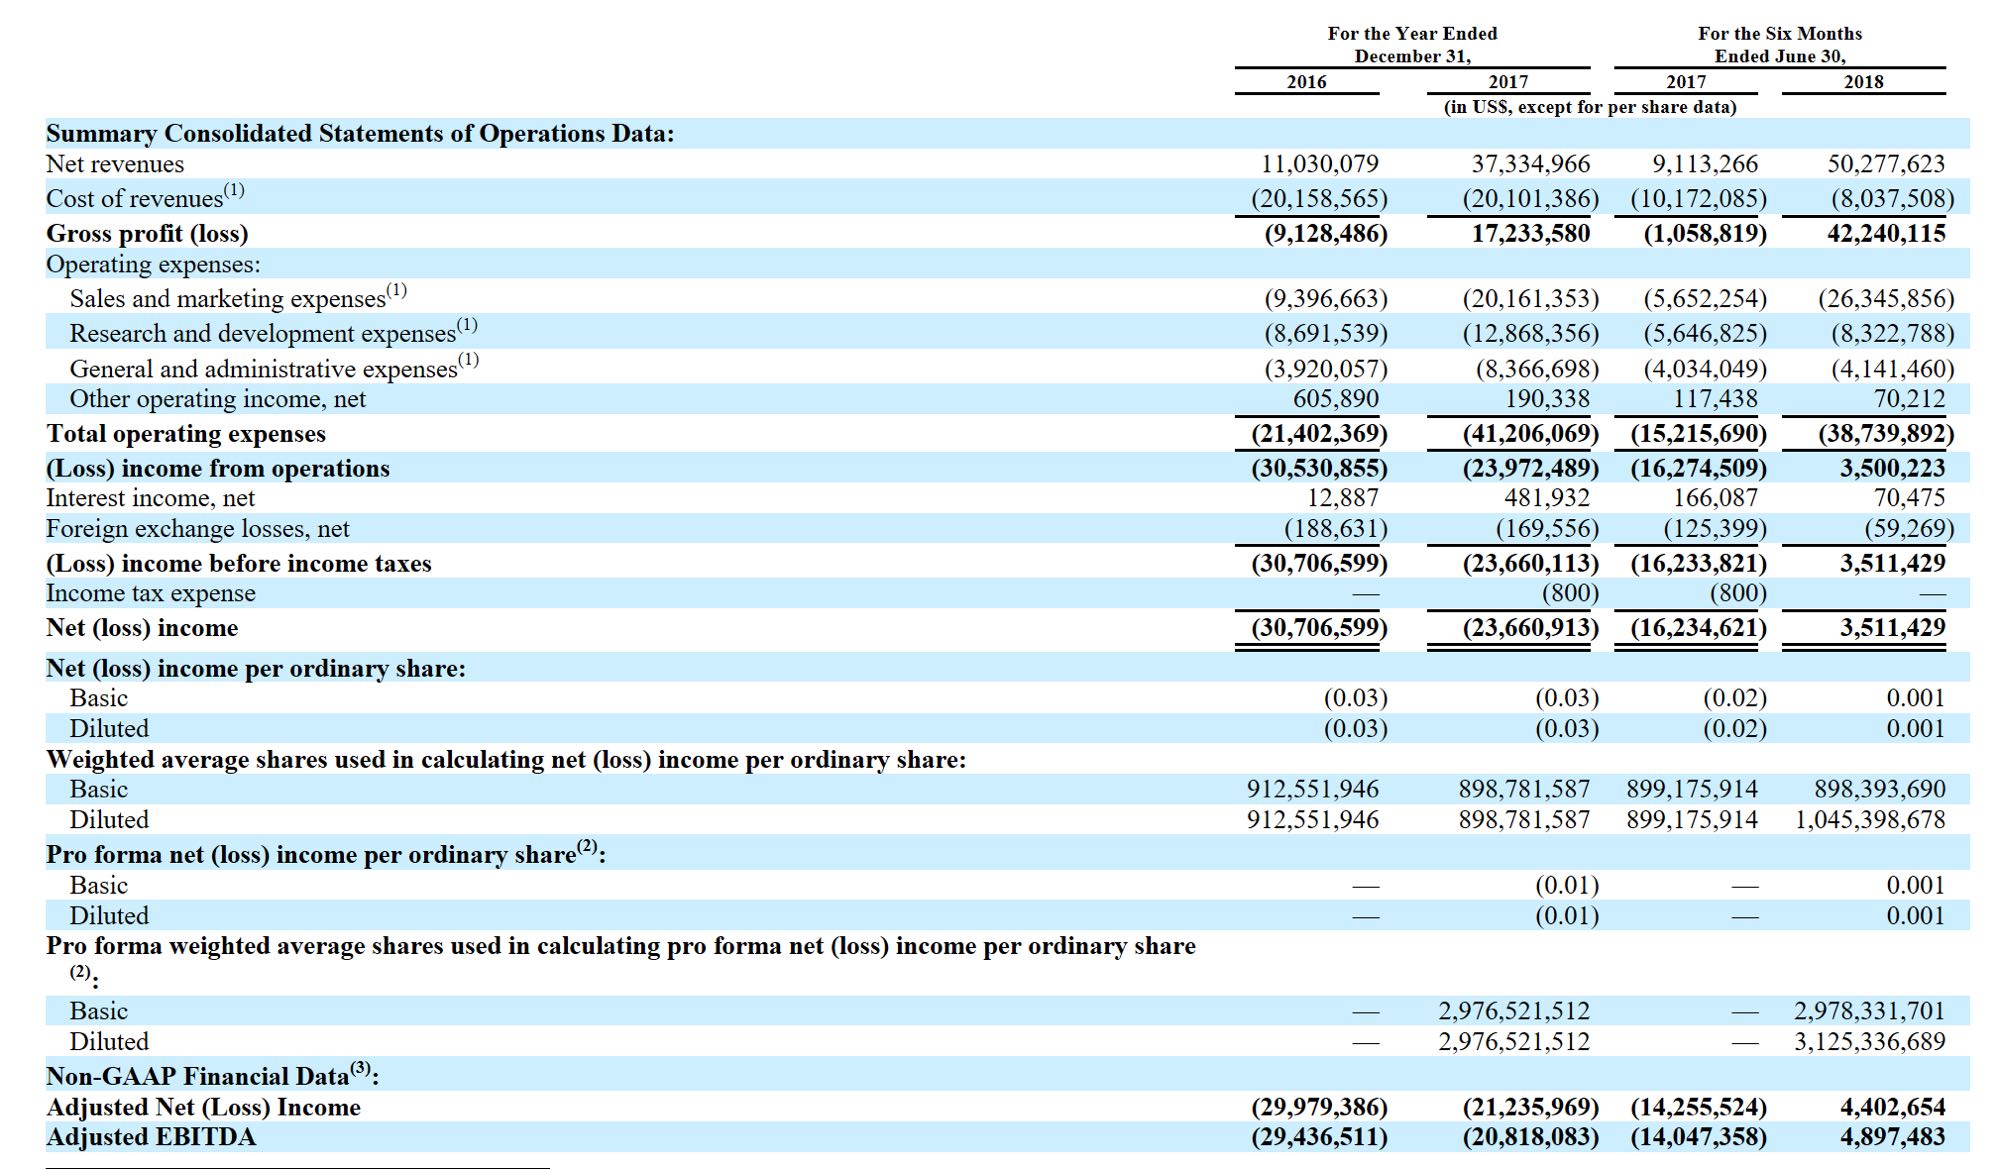
Task: Select the Gross profit (loss) row label
Action: point(147,233)
